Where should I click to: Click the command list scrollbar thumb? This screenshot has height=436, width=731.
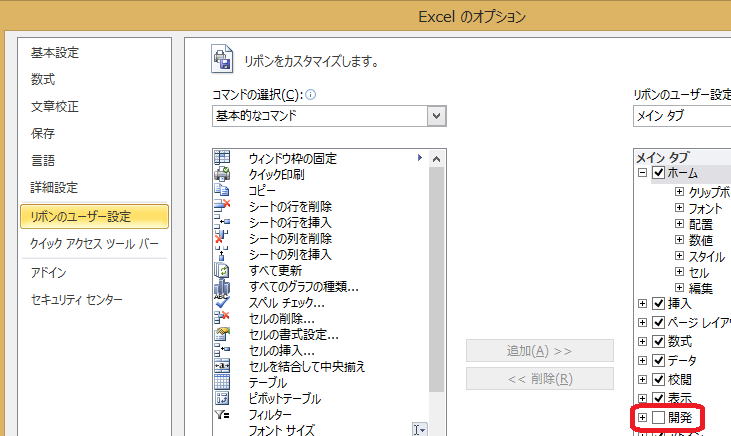436,280
